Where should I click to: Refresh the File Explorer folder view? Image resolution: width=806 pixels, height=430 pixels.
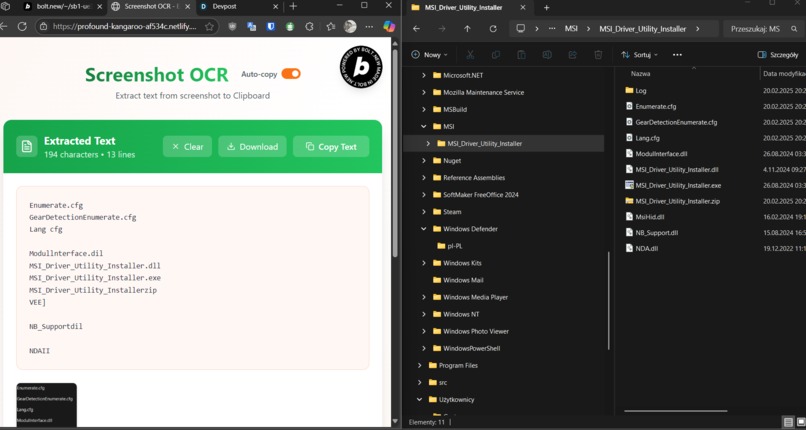pos(493,29)
